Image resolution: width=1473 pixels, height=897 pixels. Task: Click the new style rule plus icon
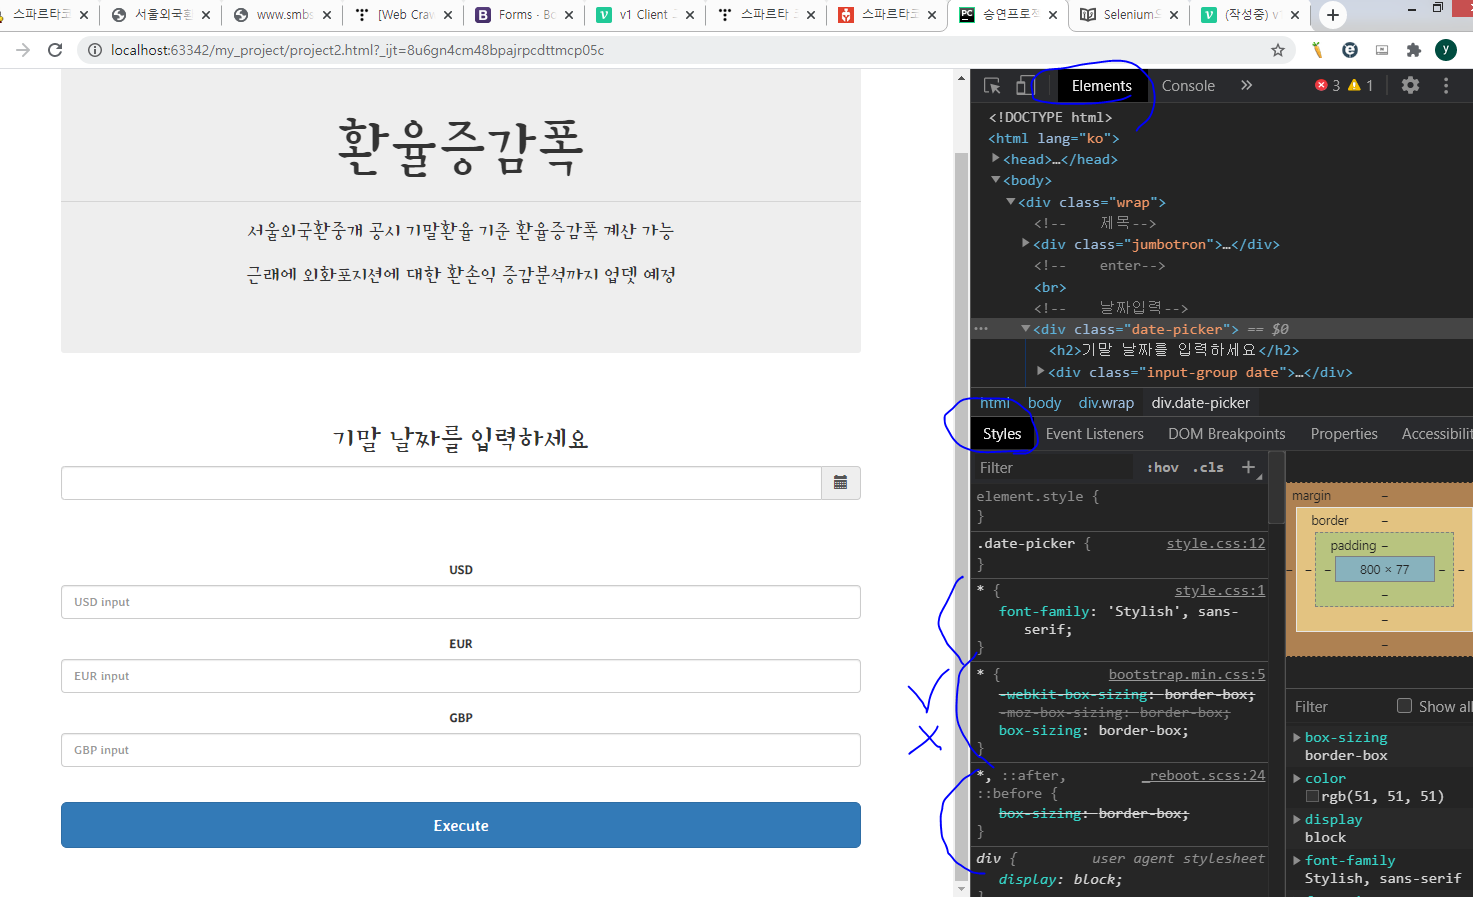pyautogui.click(x=1248, y=466)
